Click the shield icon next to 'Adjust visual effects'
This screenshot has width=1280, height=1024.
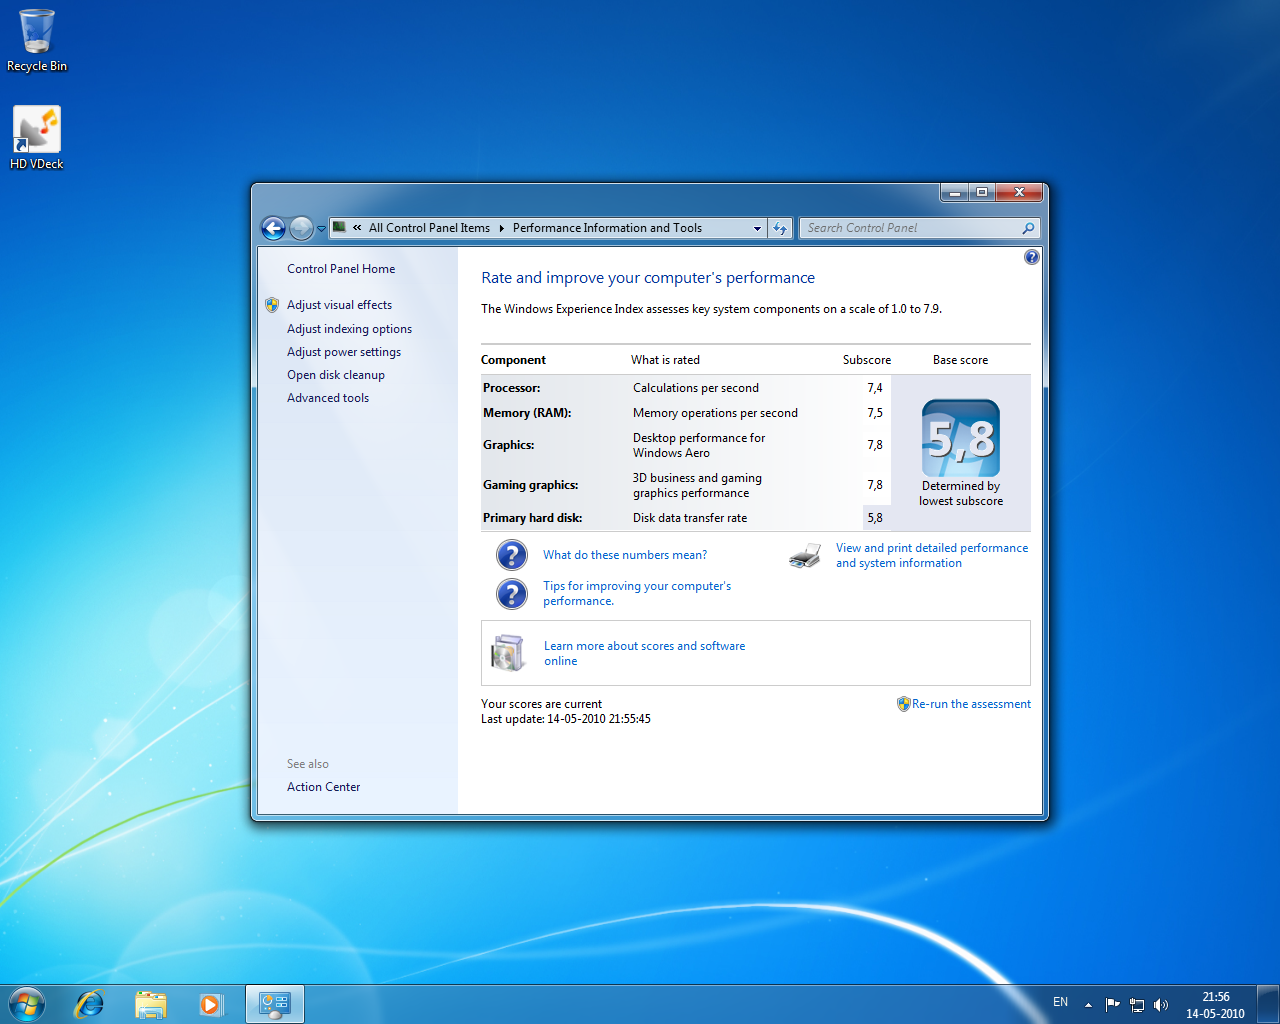(x=272, y=304)
